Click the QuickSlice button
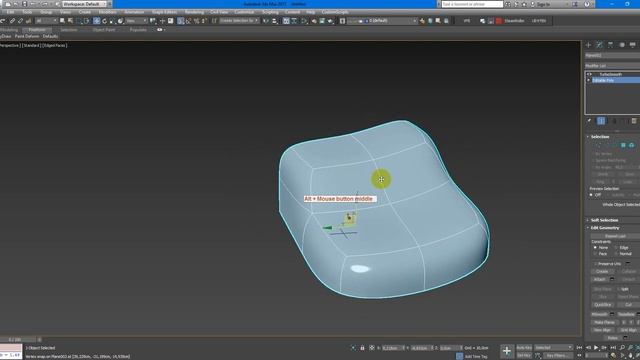The image size is (640, 360). point(602,304)
